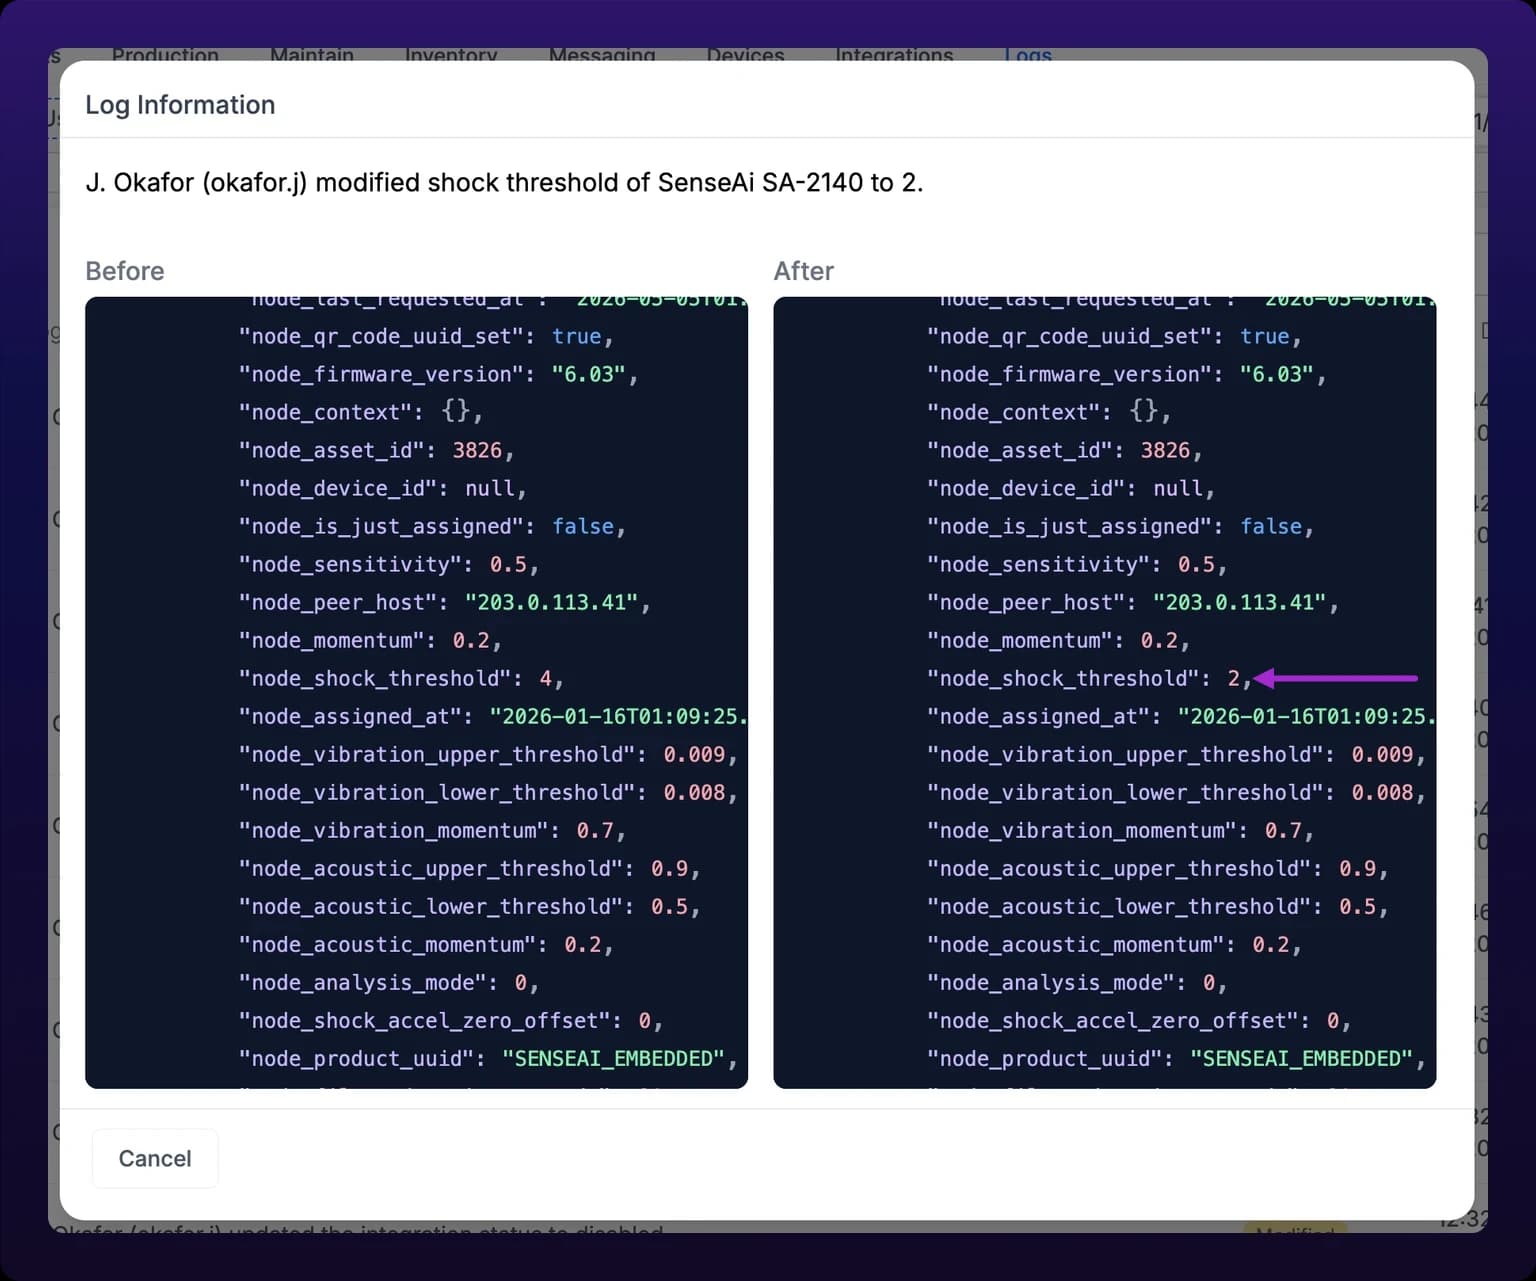Select the J. Okafor shock threshold summary sentence
The height and width of the screenshot is (1281, 1536).
click(x=504, y=182)
